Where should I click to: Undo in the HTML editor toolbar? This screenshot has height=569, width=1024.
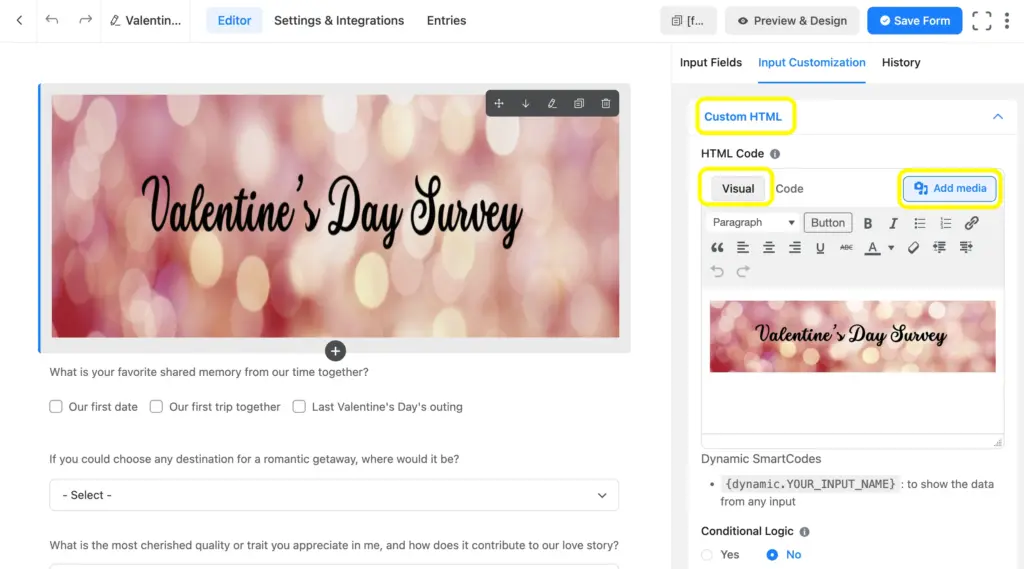pos(717,272)
